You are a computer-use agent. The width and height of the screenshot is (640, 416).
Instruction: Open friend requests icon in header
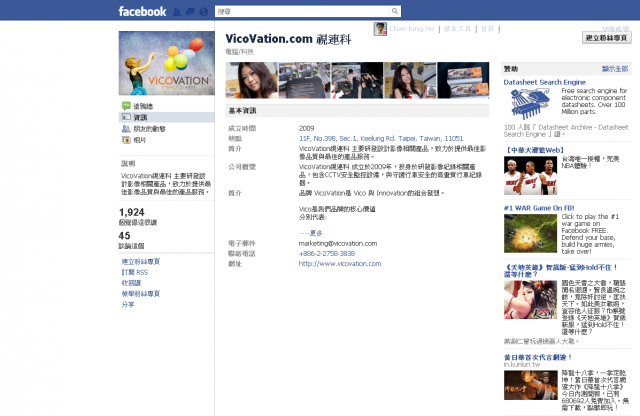coord(177,12)
